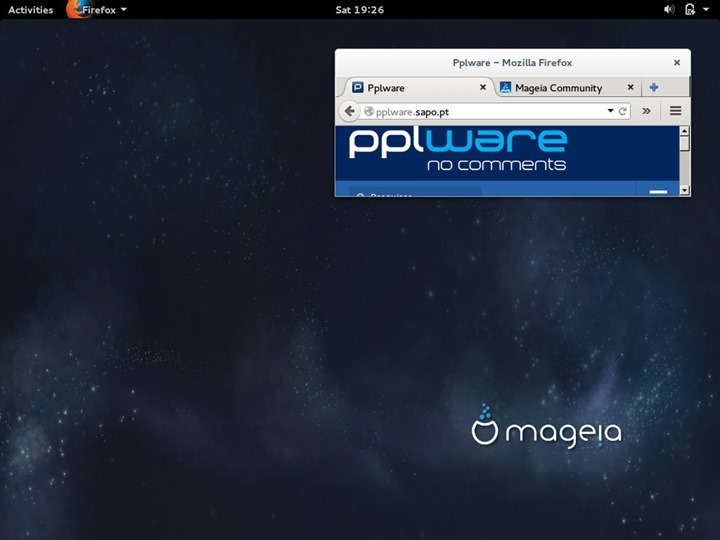The width and height of the screenshot is (720, 540).
Task: Click the page scrollbar up arrow
Action: point(684,131)
